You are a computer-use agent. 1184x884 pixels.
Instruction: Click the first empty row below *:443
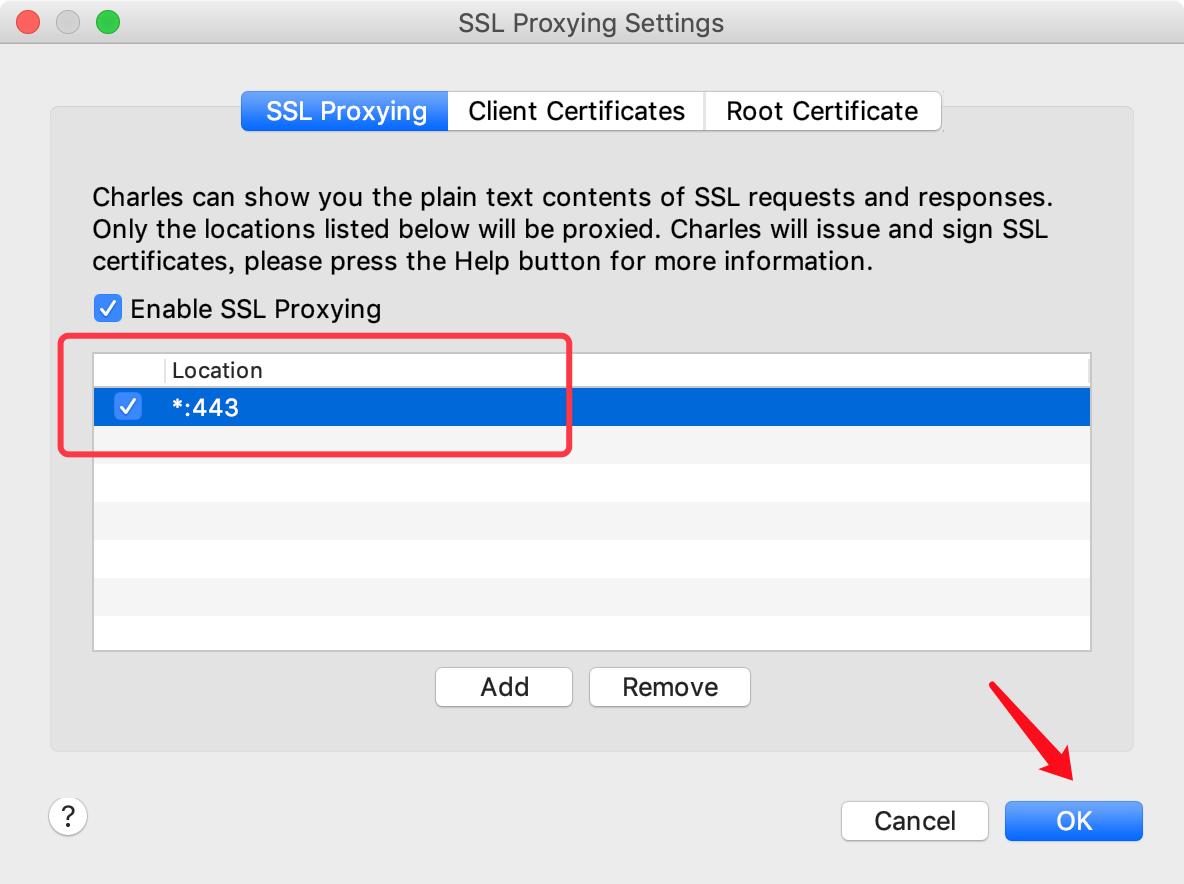point(590,445)
